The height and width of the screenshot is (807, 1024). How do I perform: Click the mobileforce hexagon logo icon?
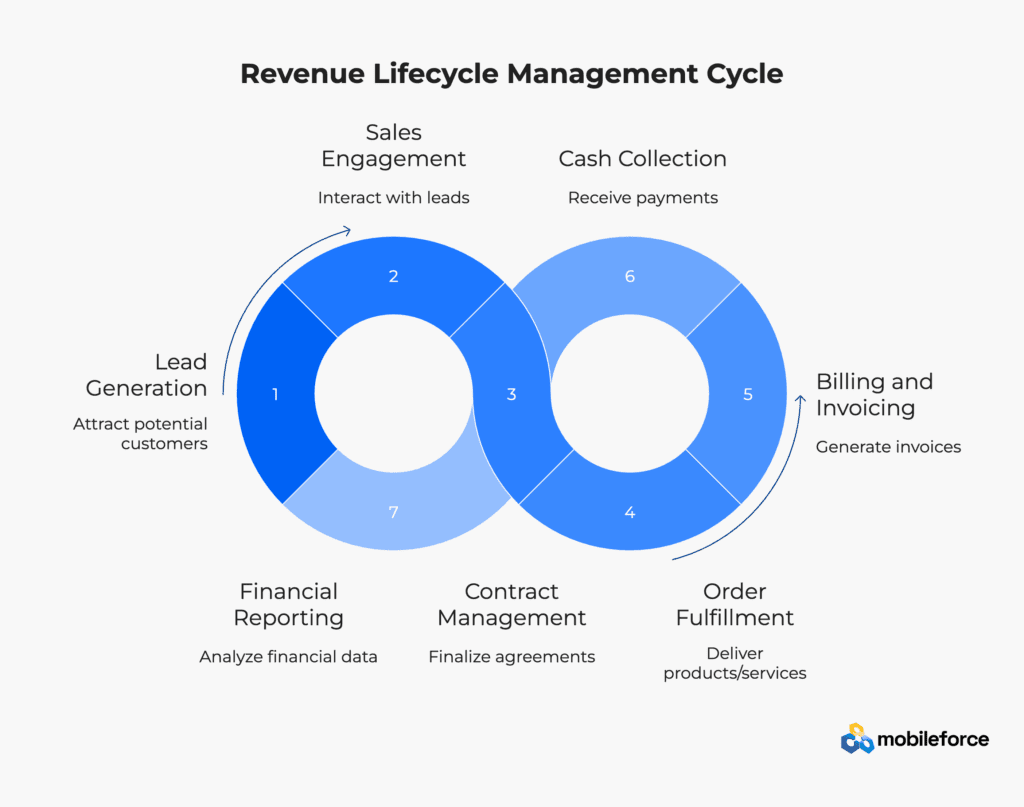tap(857, 738)
